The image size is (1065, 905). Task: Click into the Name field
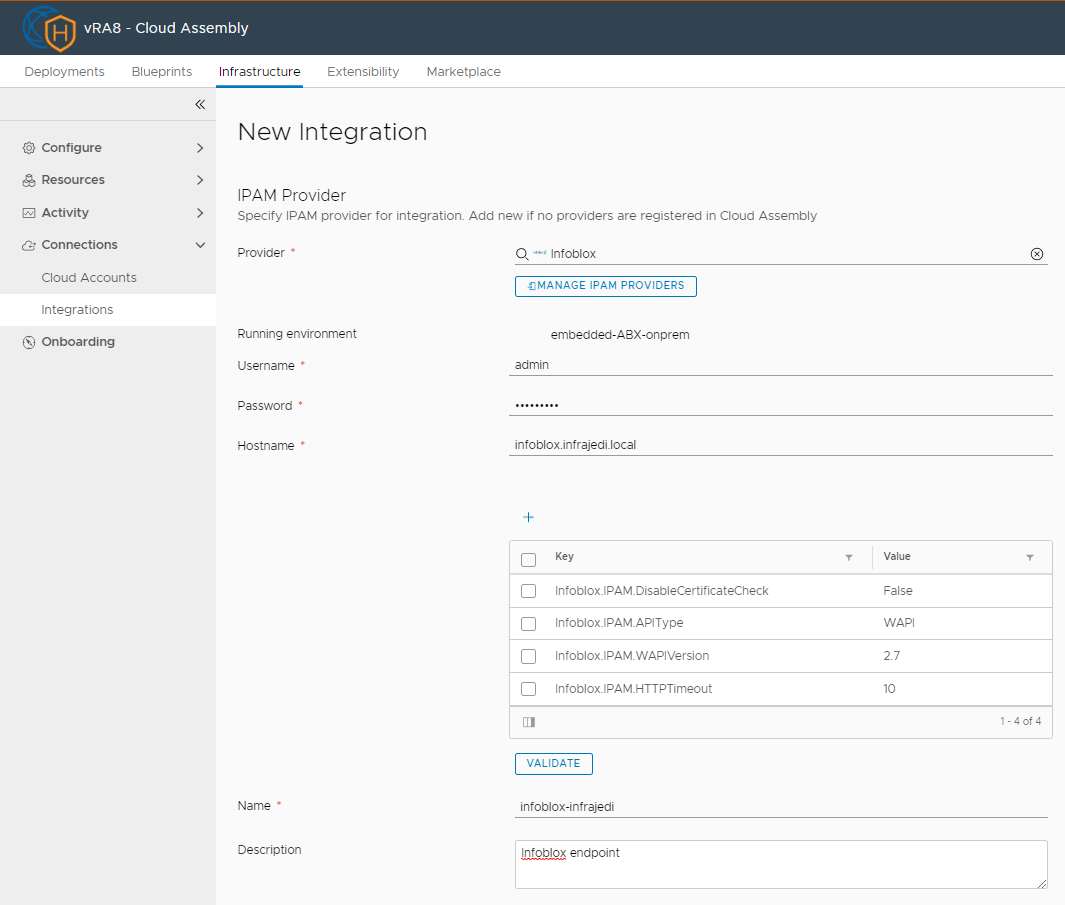click(x=781, y=806)
